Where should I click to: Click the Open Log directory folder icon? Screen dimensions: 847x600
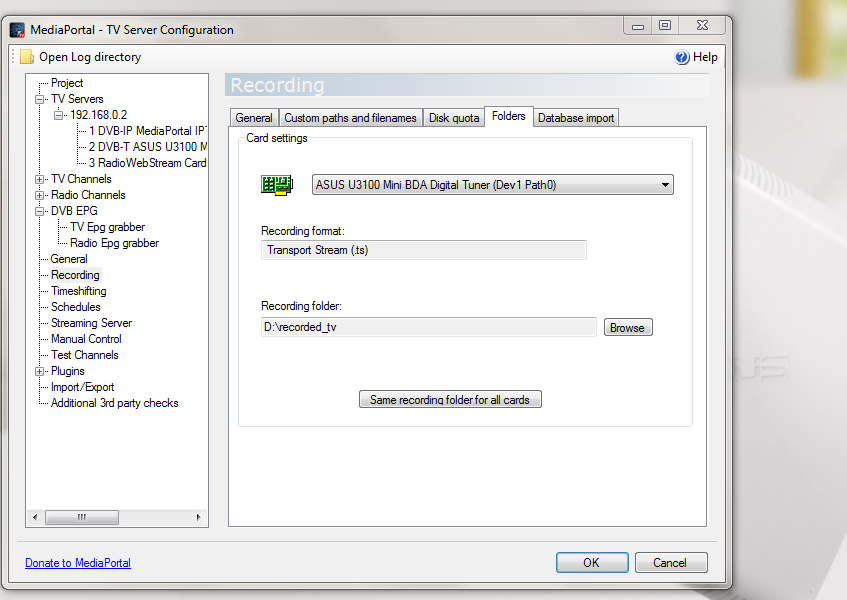pyautogui.click(x=27, y=57)
